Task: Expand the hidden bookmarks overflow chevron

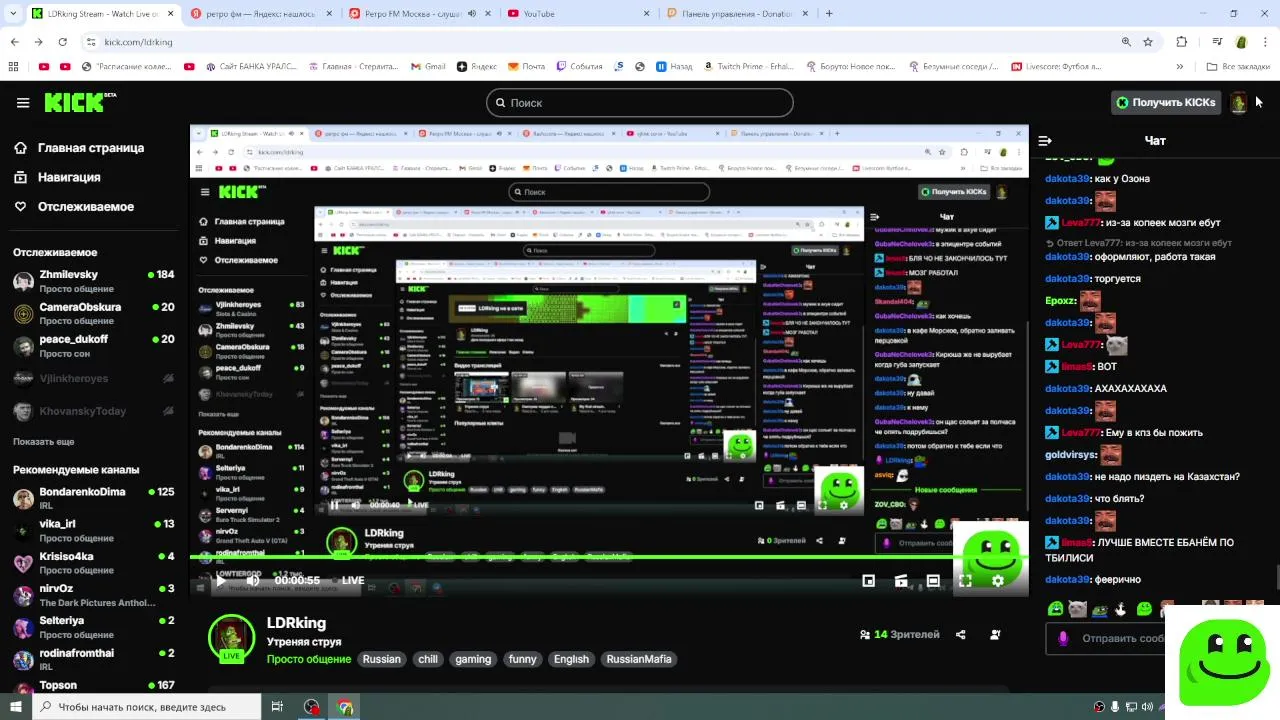Action: 1180,66
